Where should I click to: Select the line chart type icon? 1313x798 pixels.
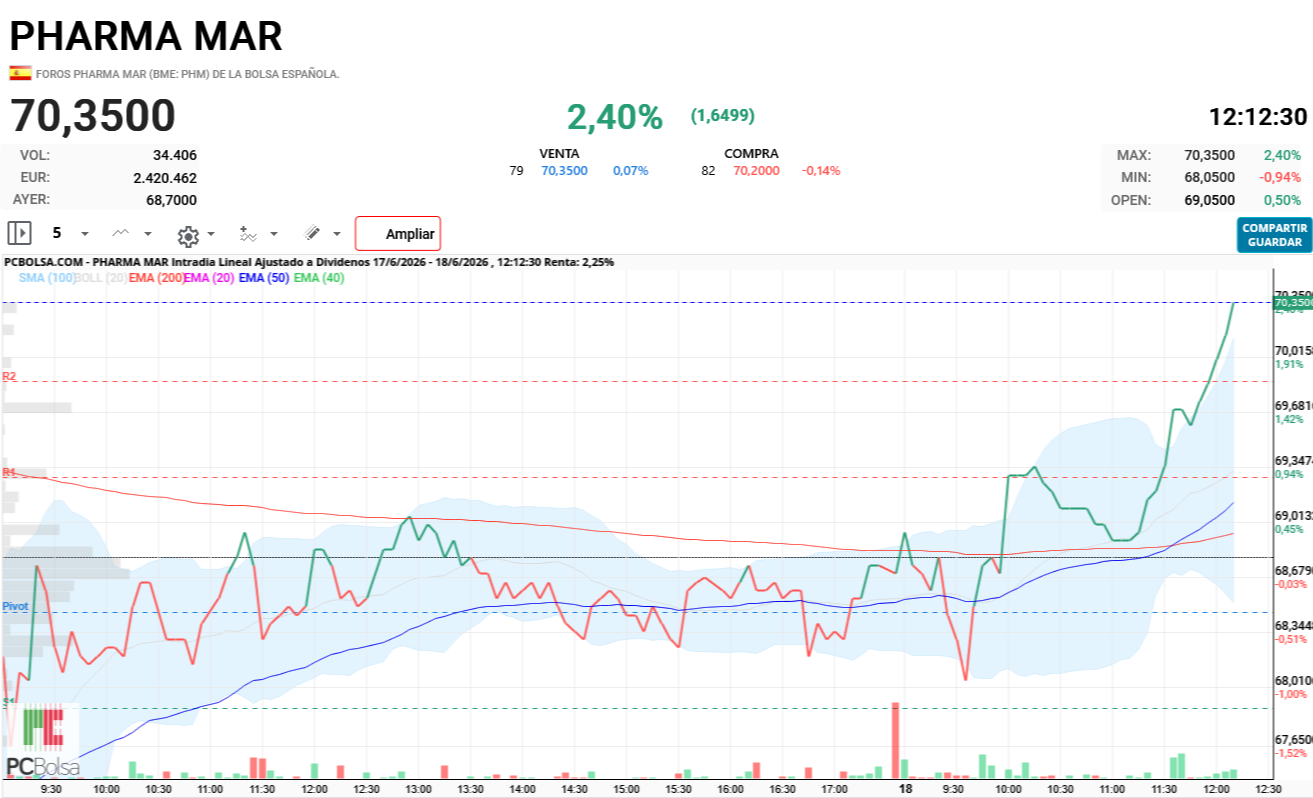pyautogui.click(x=121, y=233)
